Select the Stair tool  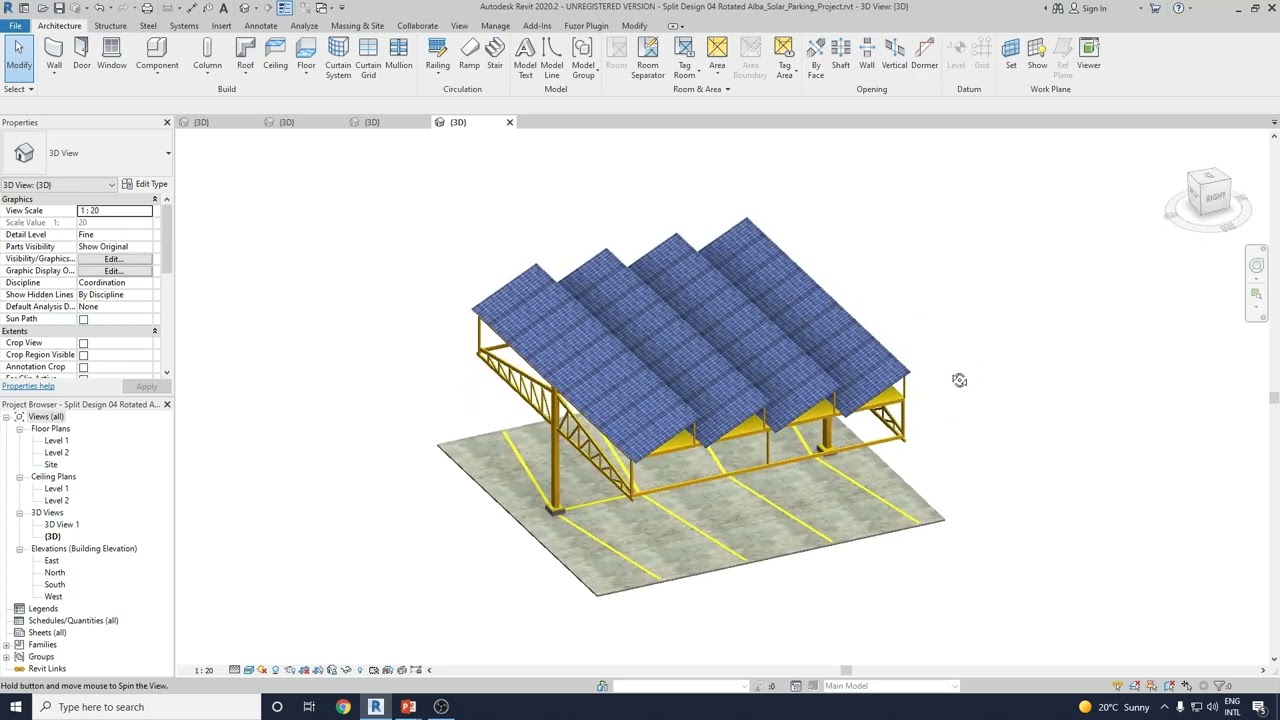coord(495,54)
